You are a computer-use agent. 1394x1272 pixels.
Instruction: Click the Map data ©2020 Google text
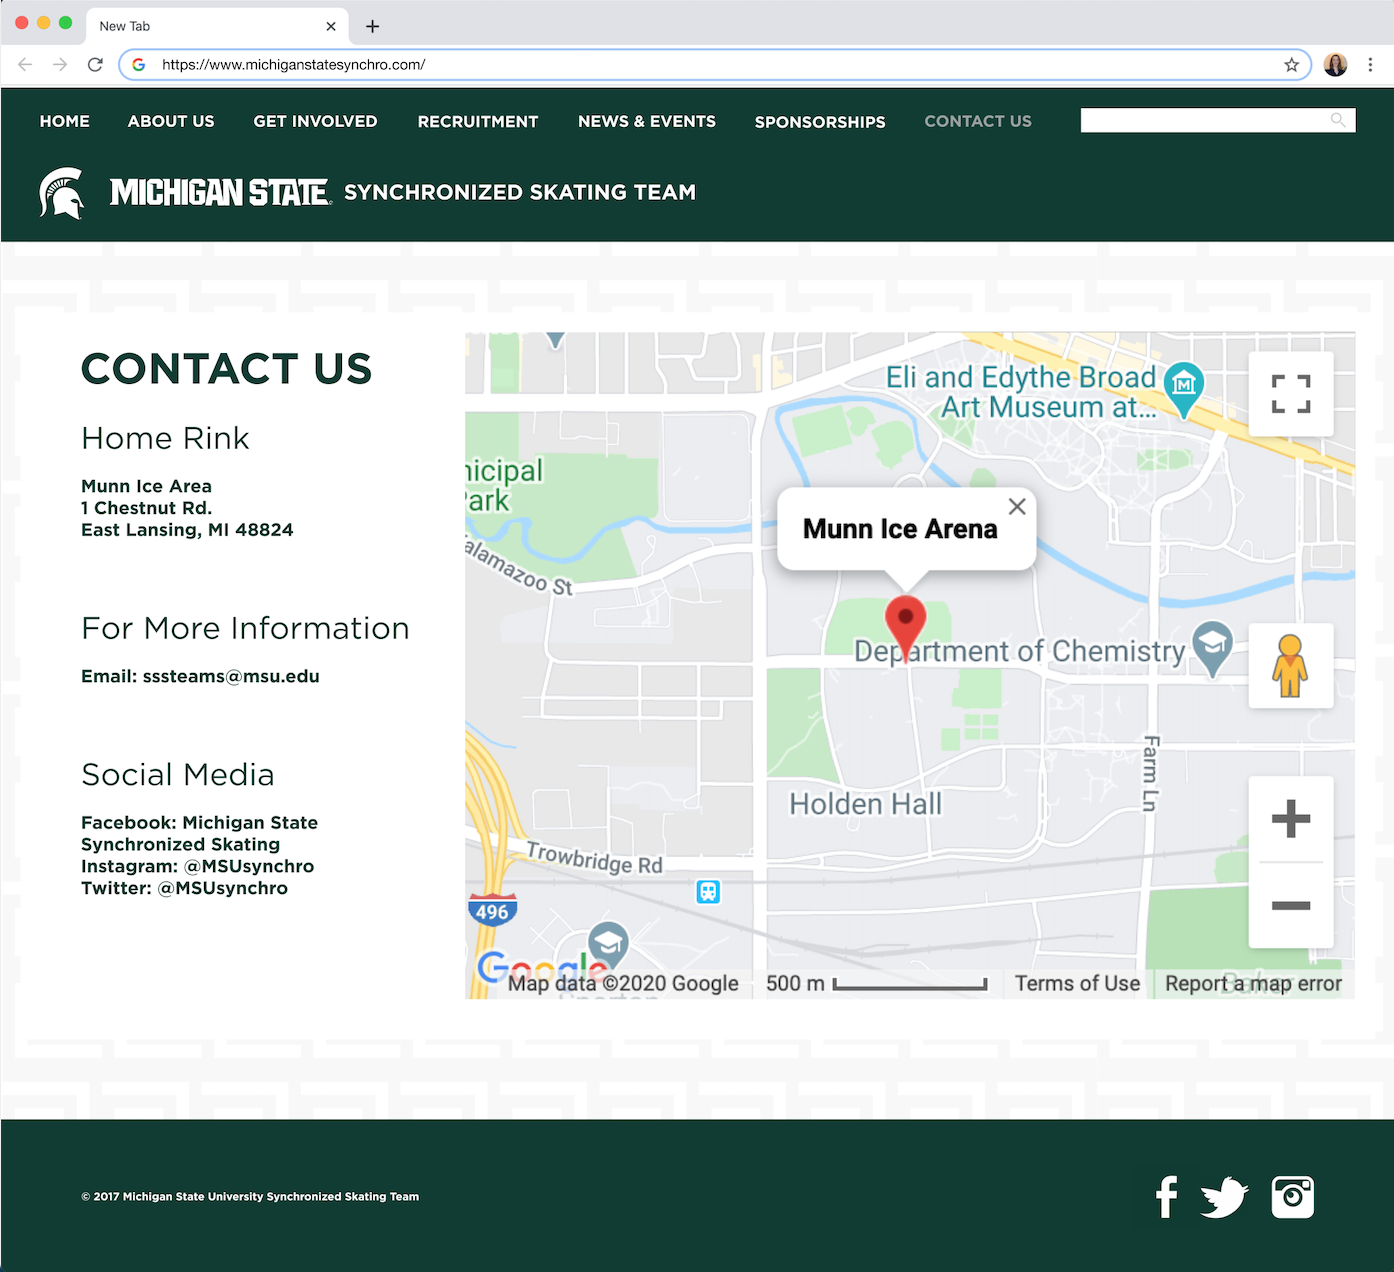pos(623,983)
